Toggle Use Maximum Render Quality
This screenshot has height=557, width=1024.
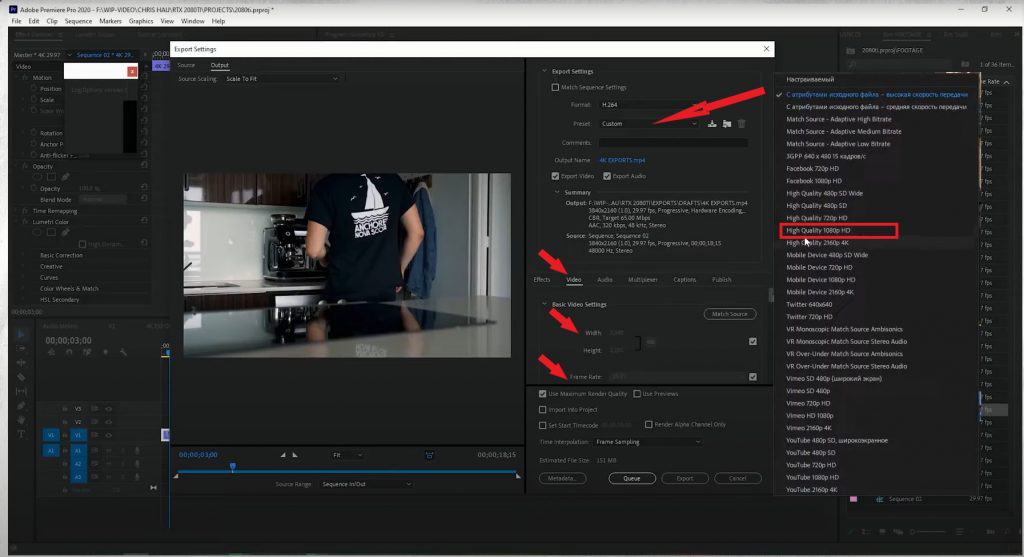tap(543, 394)
